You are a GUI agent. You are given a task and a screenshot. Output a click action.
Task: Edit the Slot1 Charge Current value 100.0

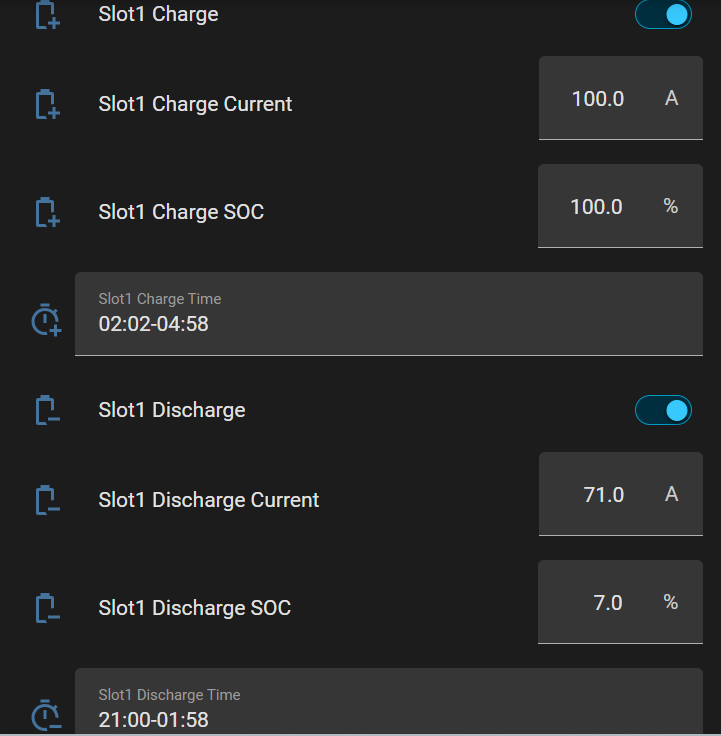point(621,98)
